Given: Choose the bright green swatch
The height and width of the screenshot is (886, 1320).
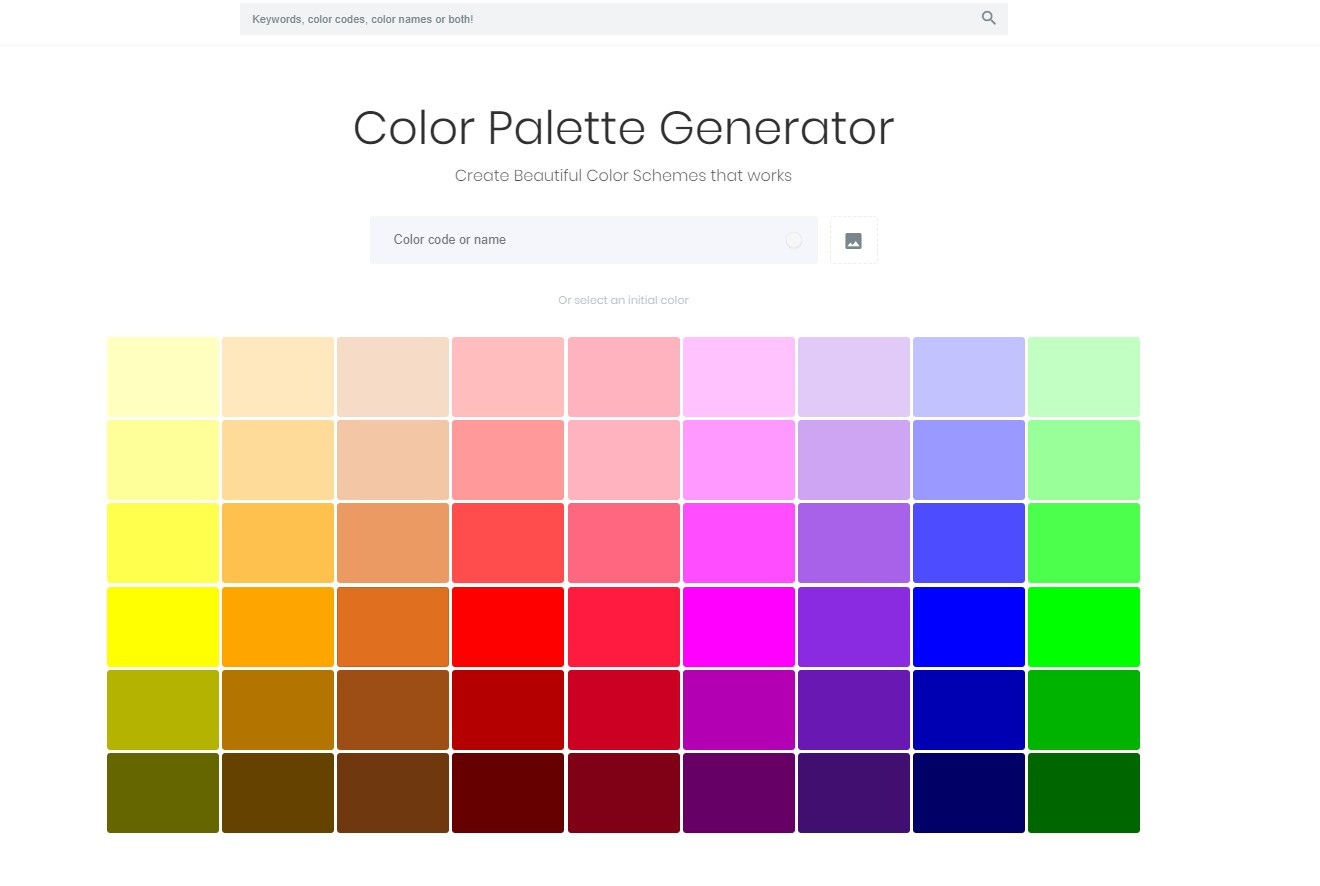Looking at the screenshot, I should (x=1084, y=627).
